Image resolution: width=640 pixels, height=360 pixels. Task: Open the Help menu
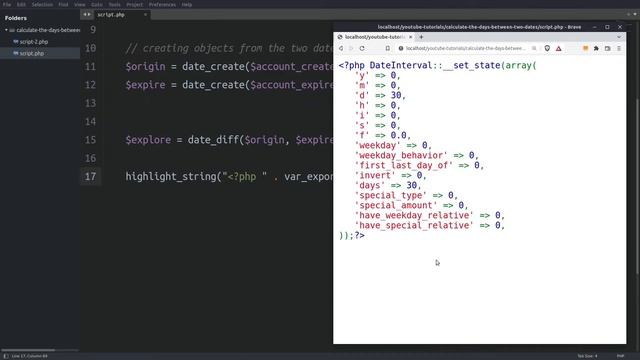click(187, 4)
